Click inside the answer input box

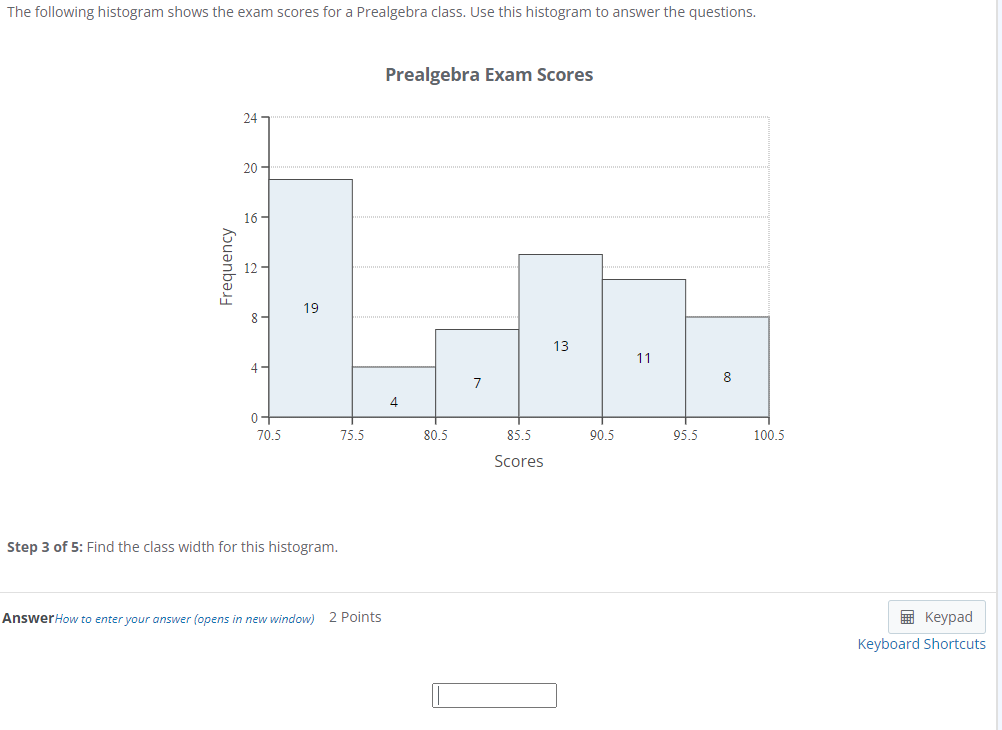tap(494, 695)
